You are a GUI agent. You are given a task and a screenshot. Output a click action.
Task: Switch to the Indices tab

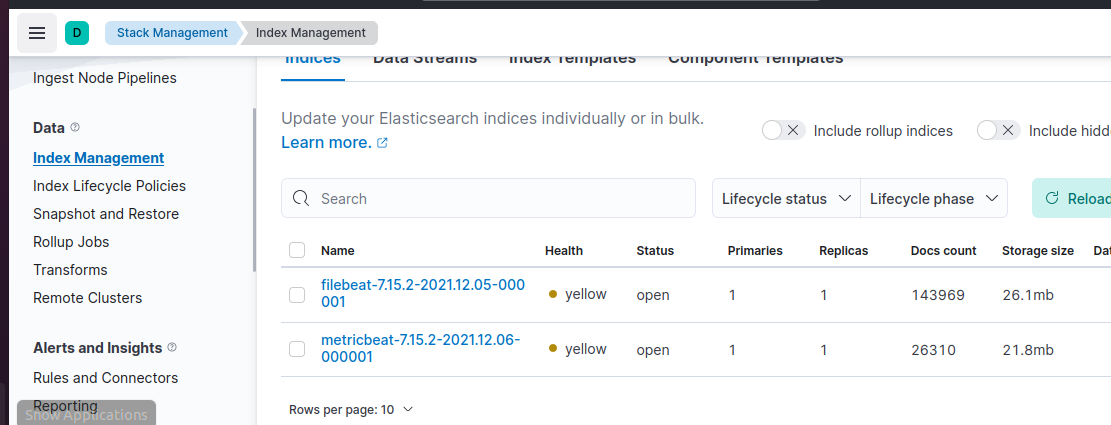(312, 60)
